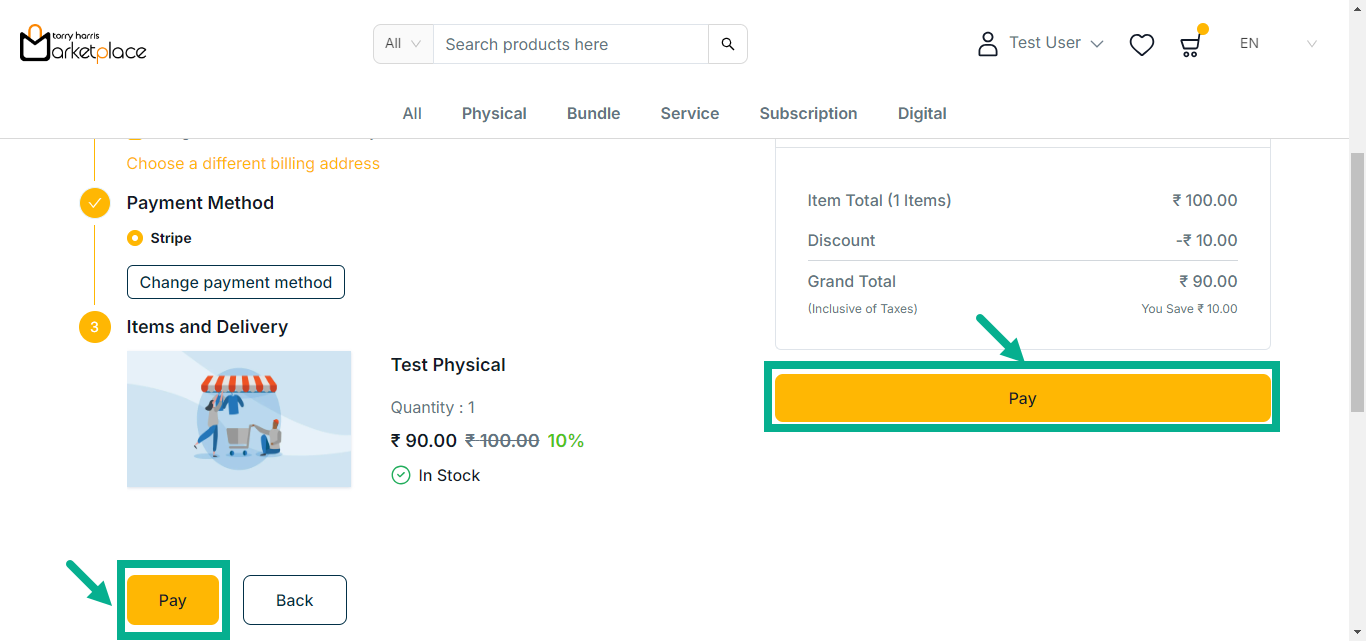
Task: Click the Marketplace logo
Action: tap(83, 44)
